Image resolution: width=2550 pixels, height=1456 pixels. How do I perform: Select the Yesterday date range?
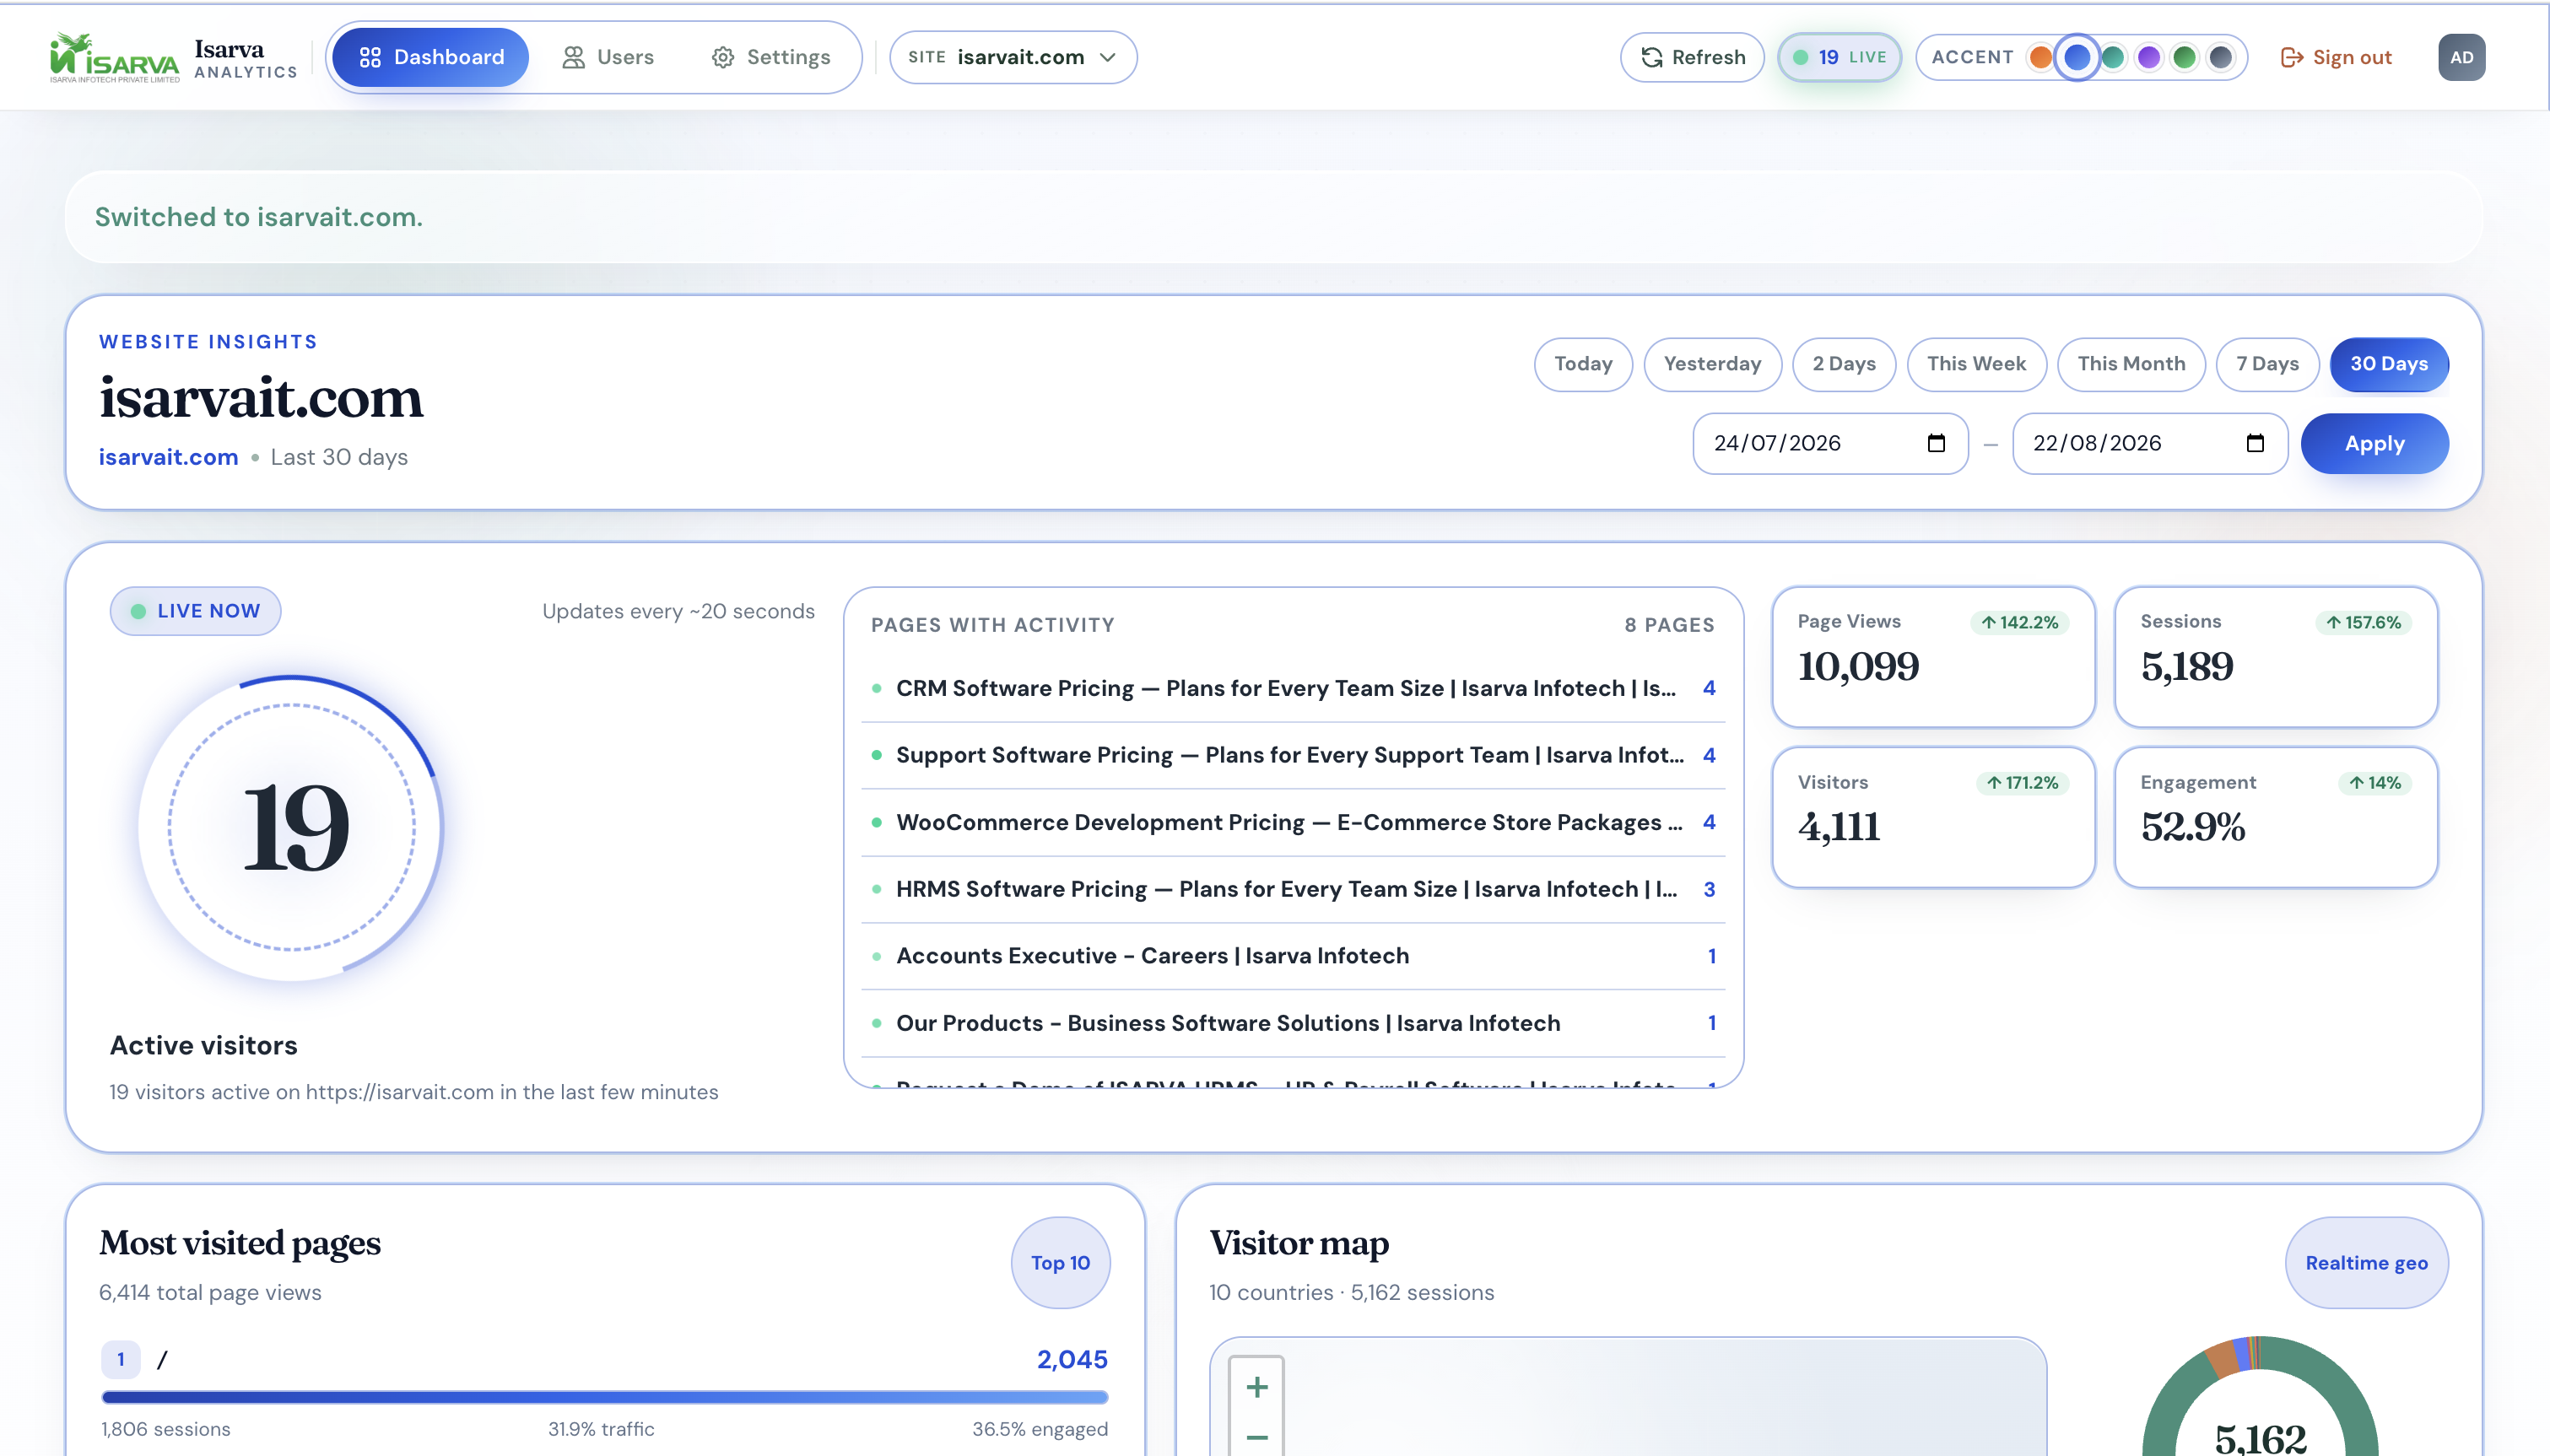pyautogui.click(x=1712, y=364)
